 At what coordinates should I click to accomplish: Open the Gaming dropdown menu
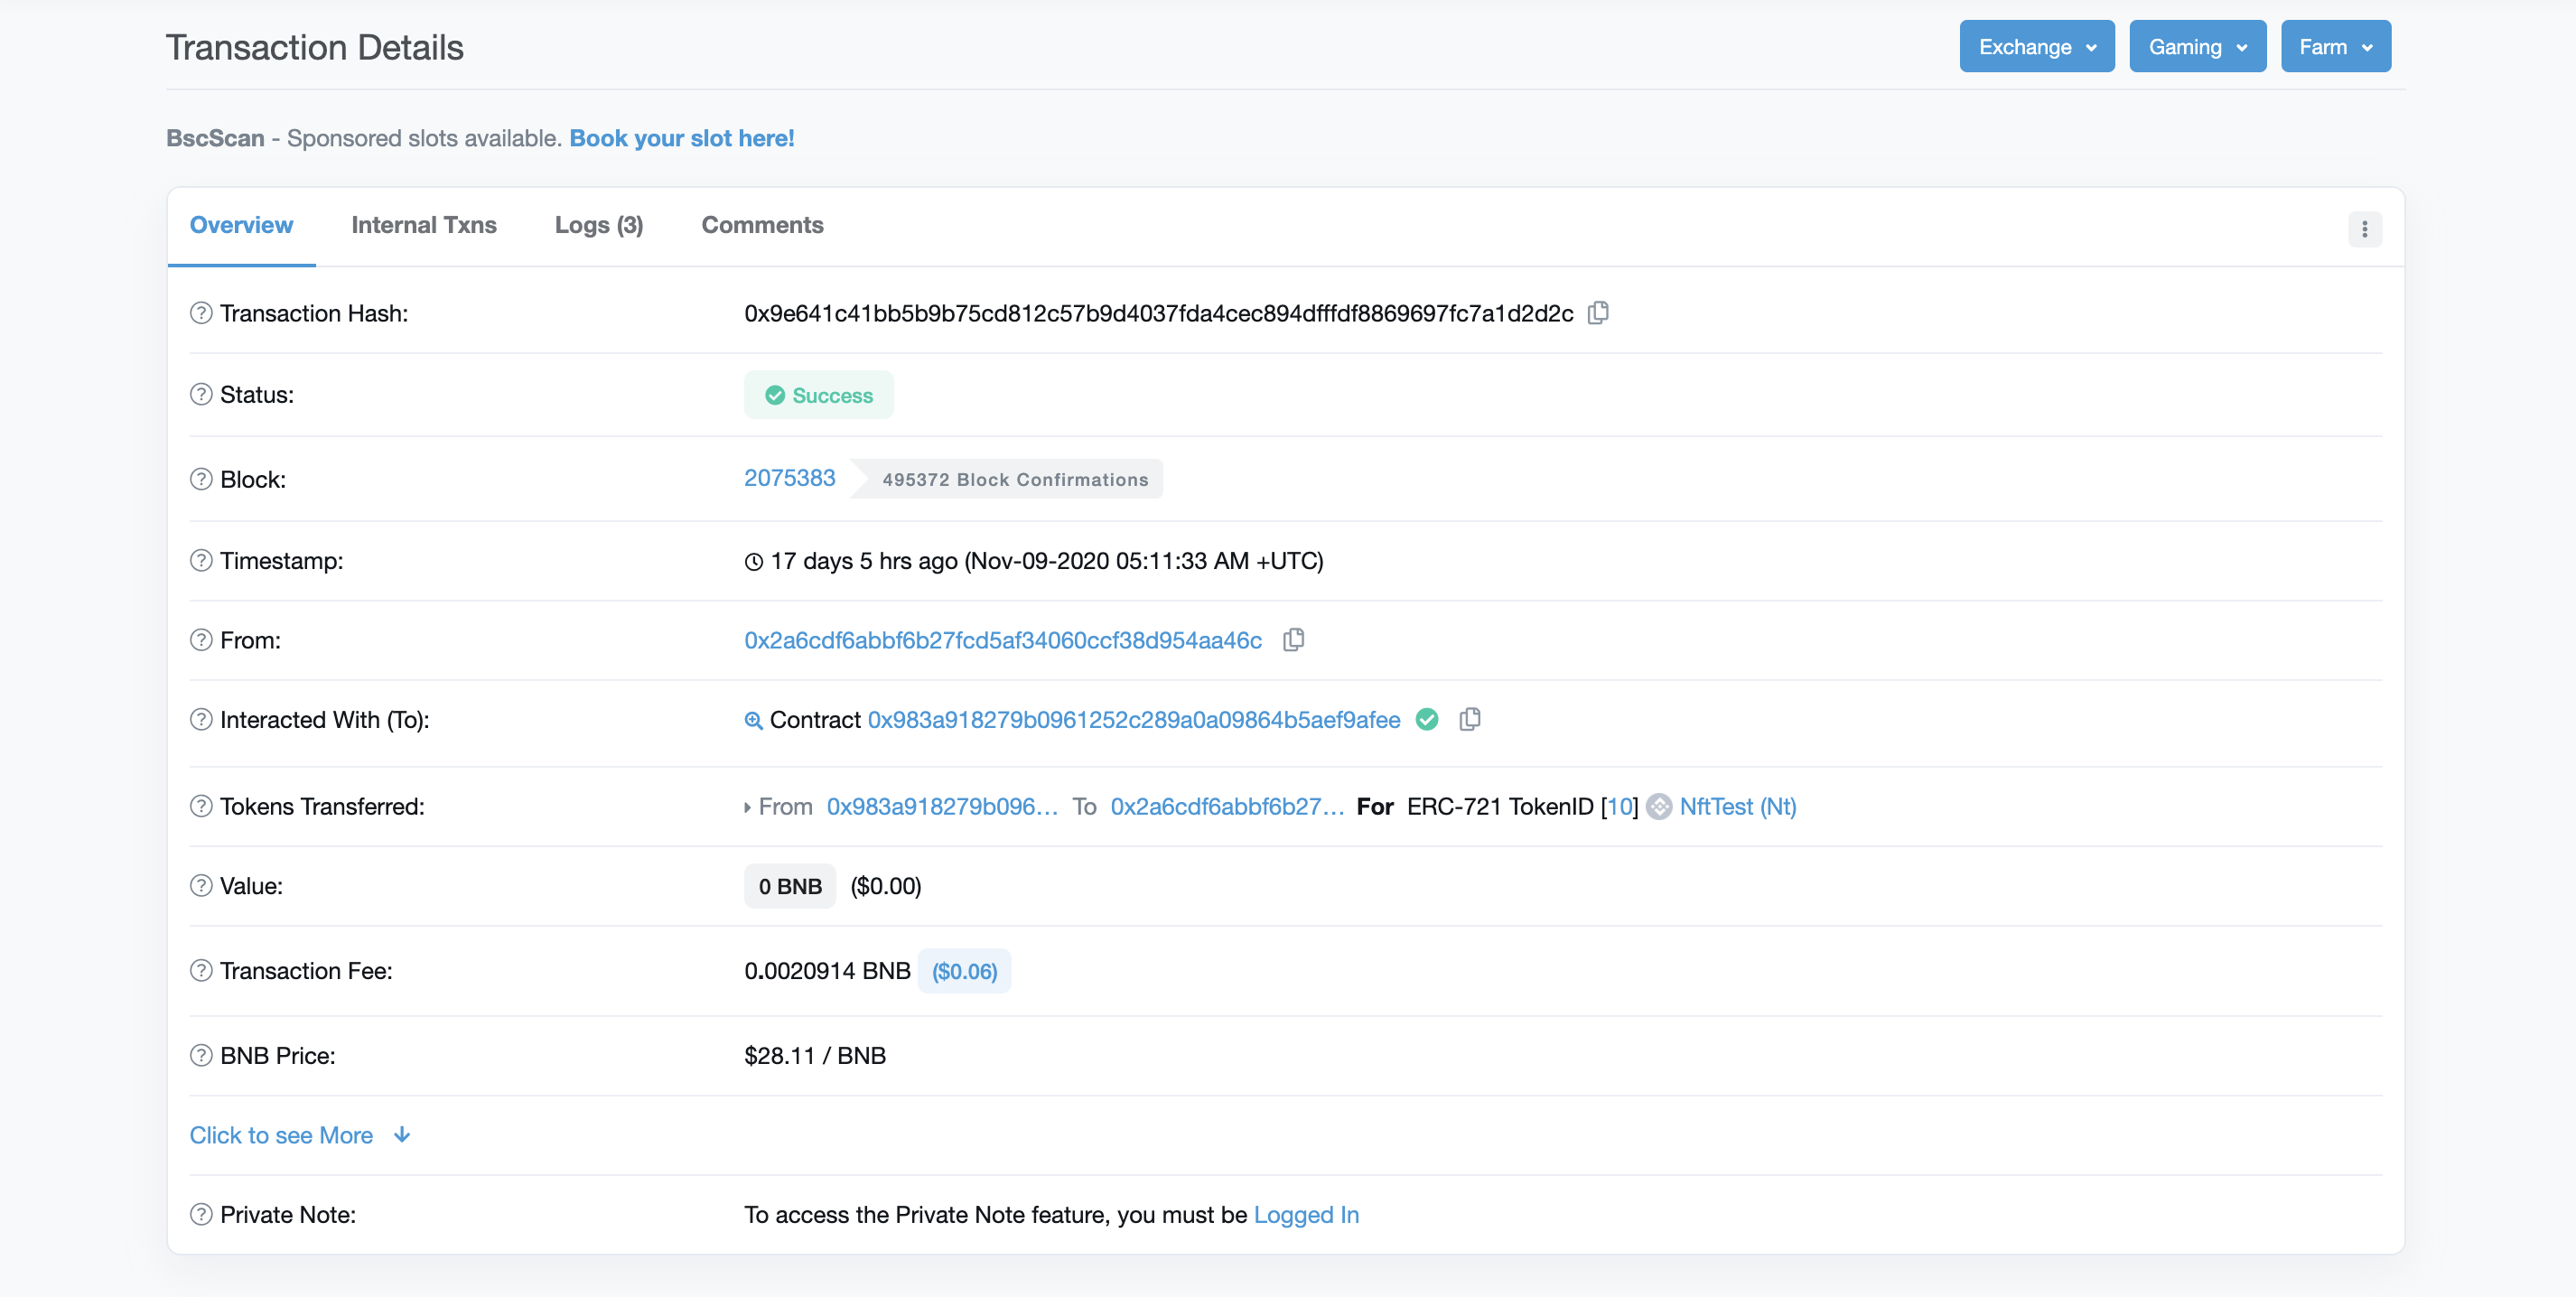pyautogui.click(x=2197, y=47)
